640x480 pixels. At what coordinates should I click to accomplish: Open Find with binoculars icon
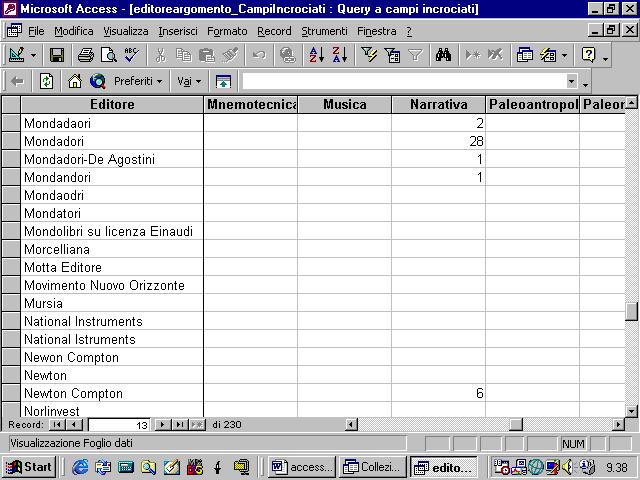point(443,55)
